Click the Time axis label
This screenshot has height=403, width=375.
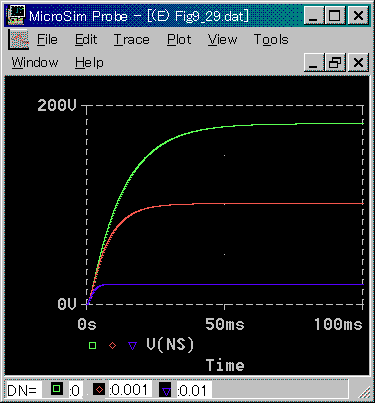click(x=225, y=365)
